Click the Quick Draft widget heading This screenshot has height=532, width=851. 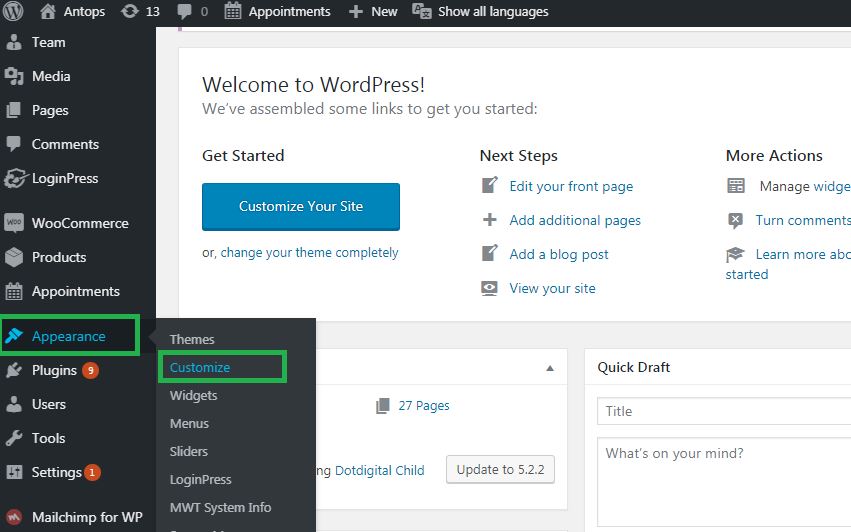[633, 368]
